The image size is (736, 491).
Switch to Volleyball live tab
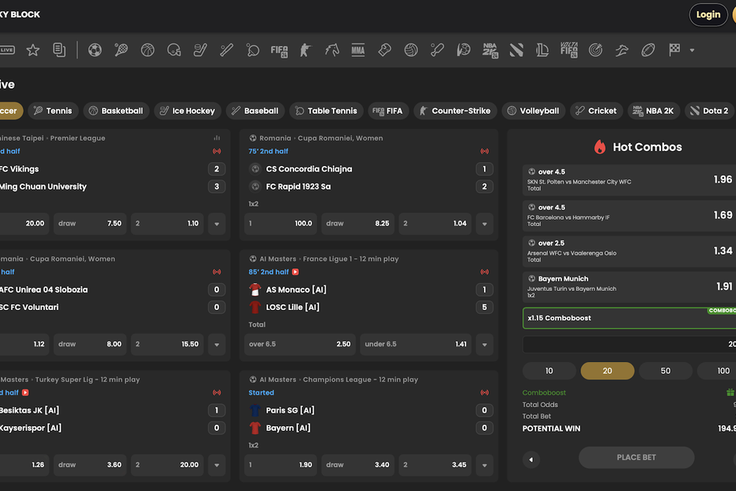point(533,111)
